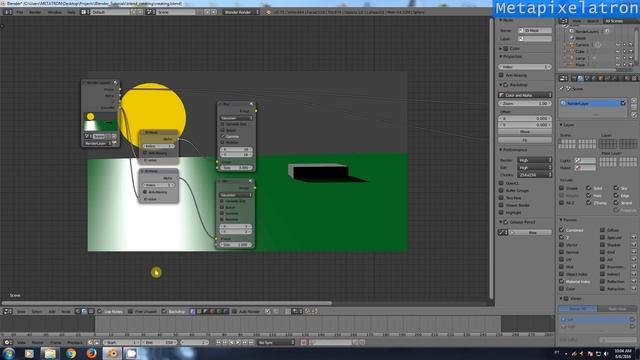Select the Multi-View button
The width and height of the screenshot is (640, 360).
pyautogui.click(x=617, y=309)
